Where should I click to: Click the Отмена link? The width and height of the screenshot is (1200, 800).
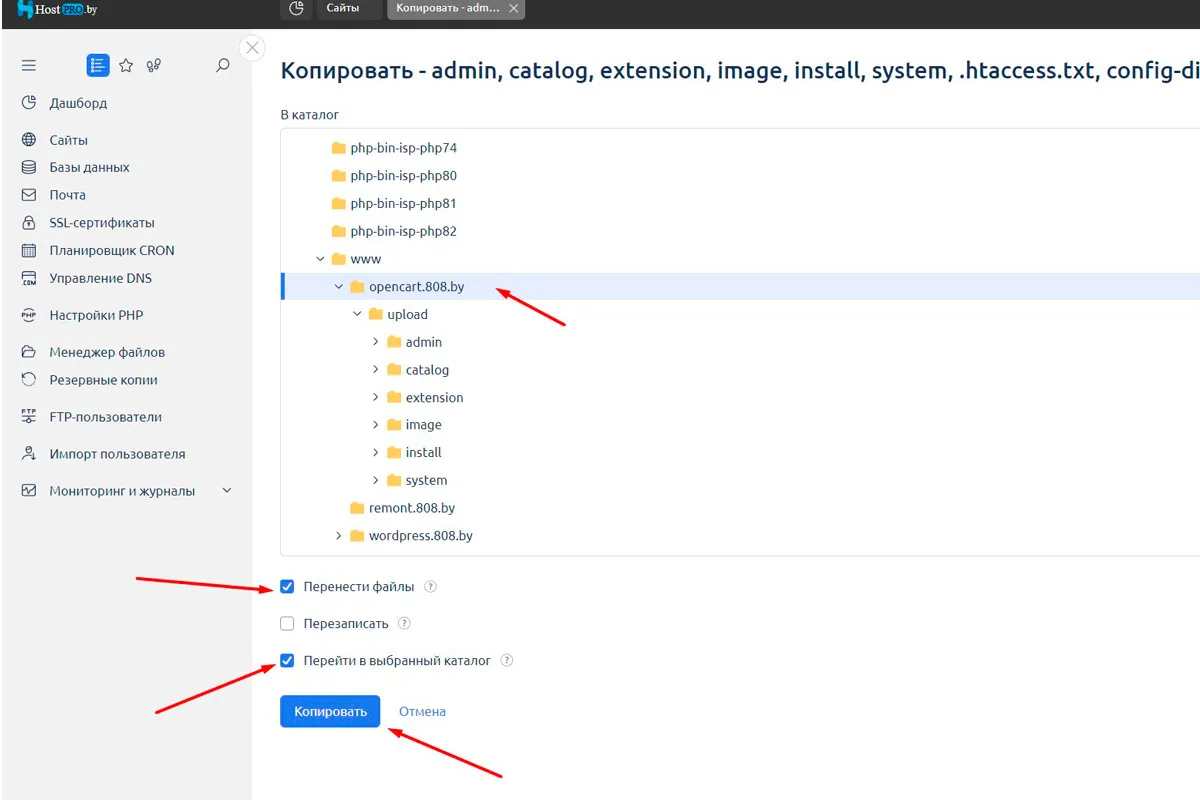tap(422, 712)
